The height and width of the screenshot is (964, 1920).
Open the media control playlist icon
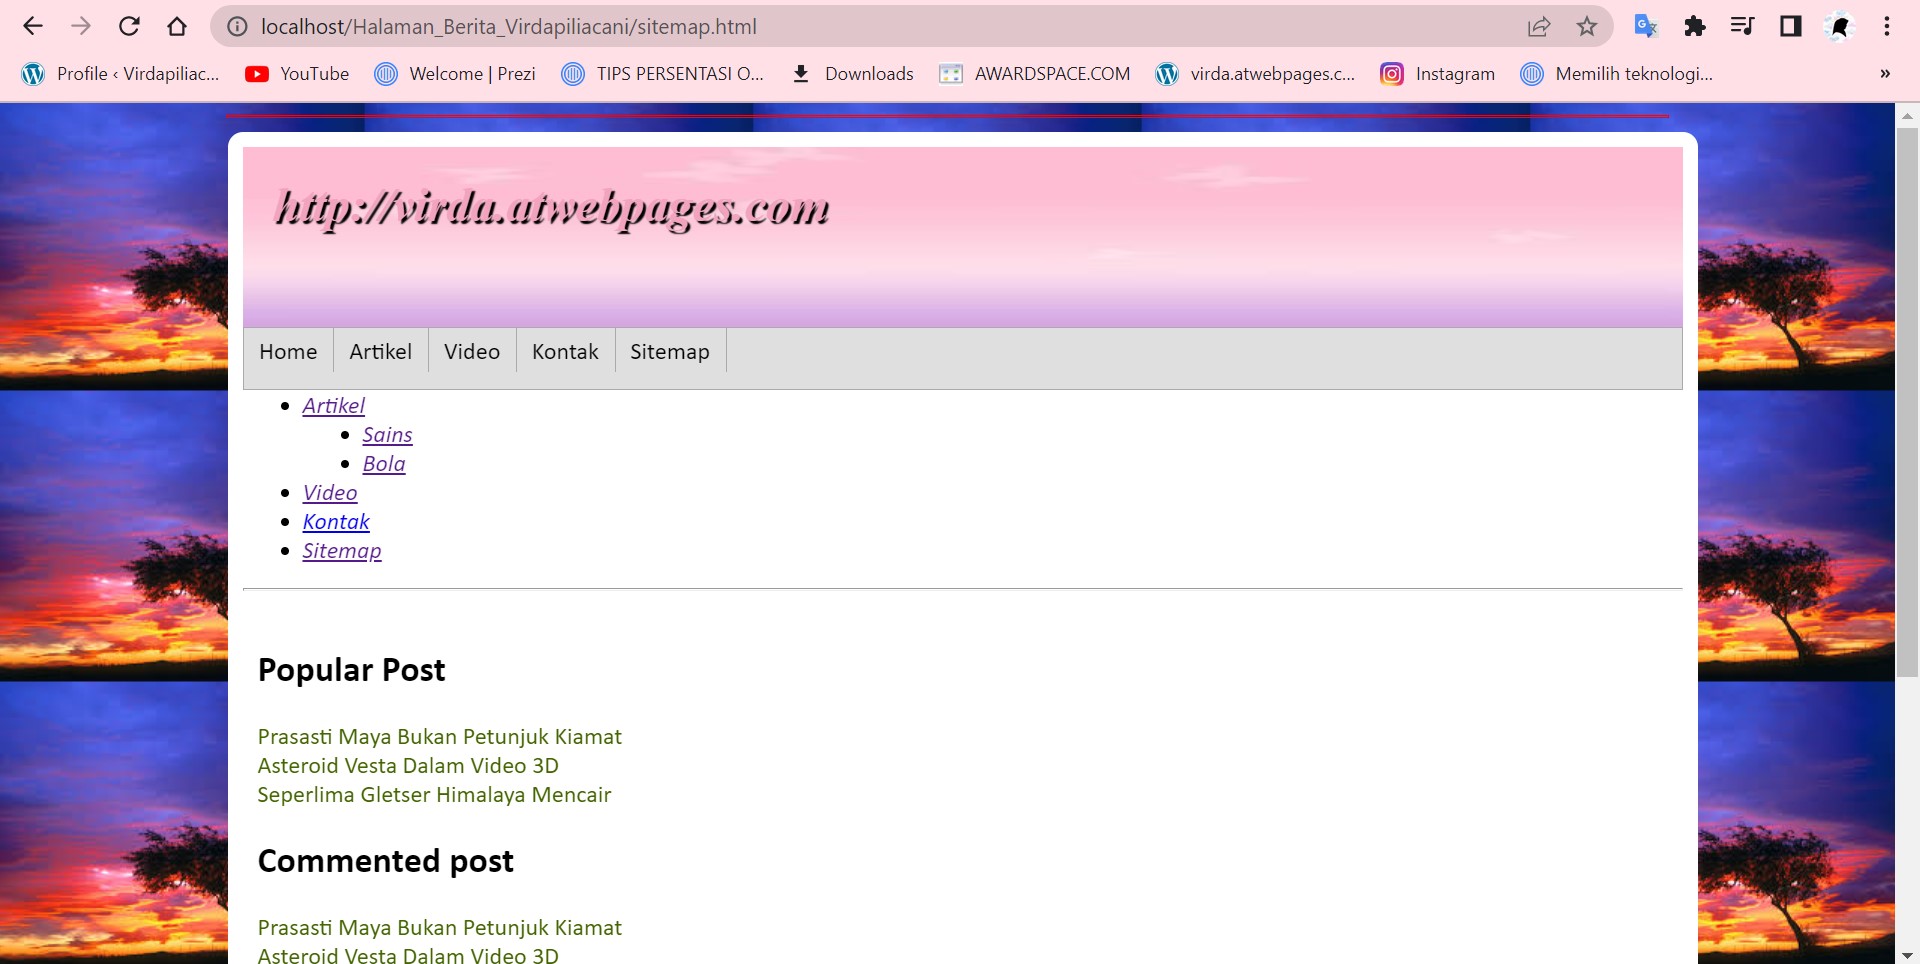tap(1742, 27)
